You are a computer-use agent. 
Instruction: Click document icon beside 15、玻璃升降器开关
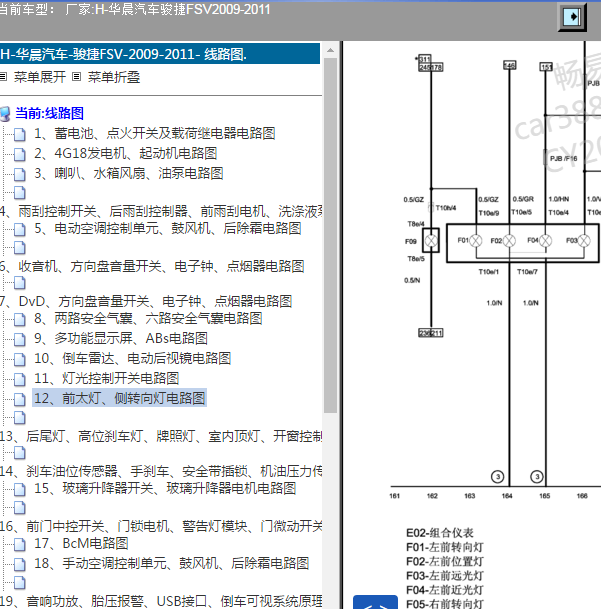(20, 489)
